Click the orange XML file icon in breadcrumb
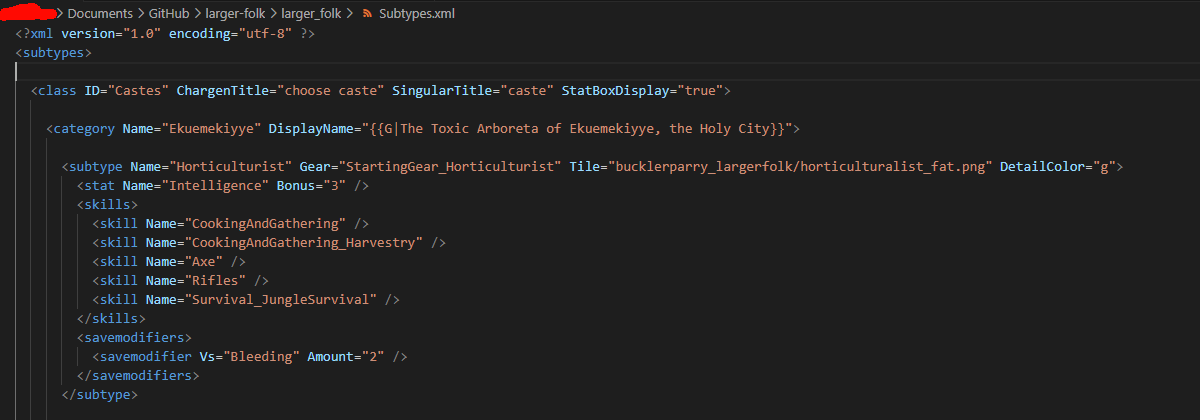This screenshot has width=1200, height=420. 366,14
